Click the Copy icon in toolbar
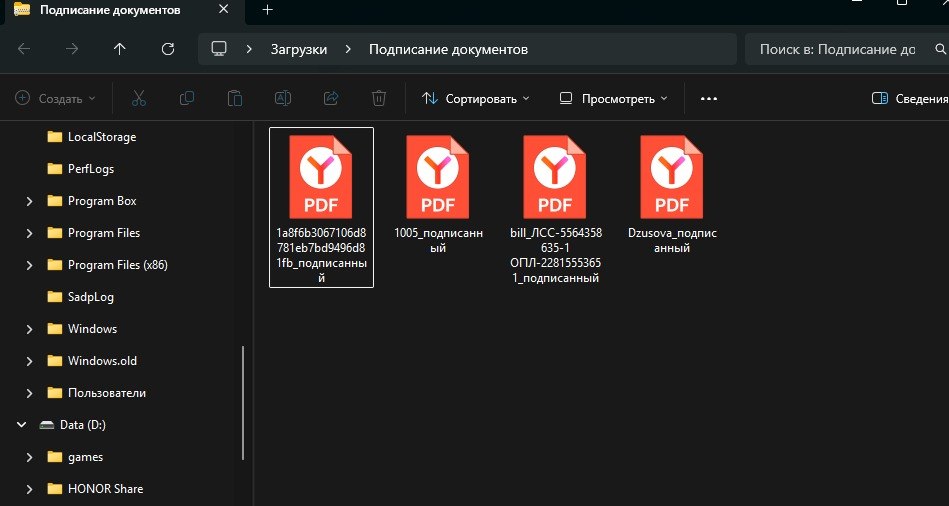Viewport: 949px width, 506px height. click(187, 98)
